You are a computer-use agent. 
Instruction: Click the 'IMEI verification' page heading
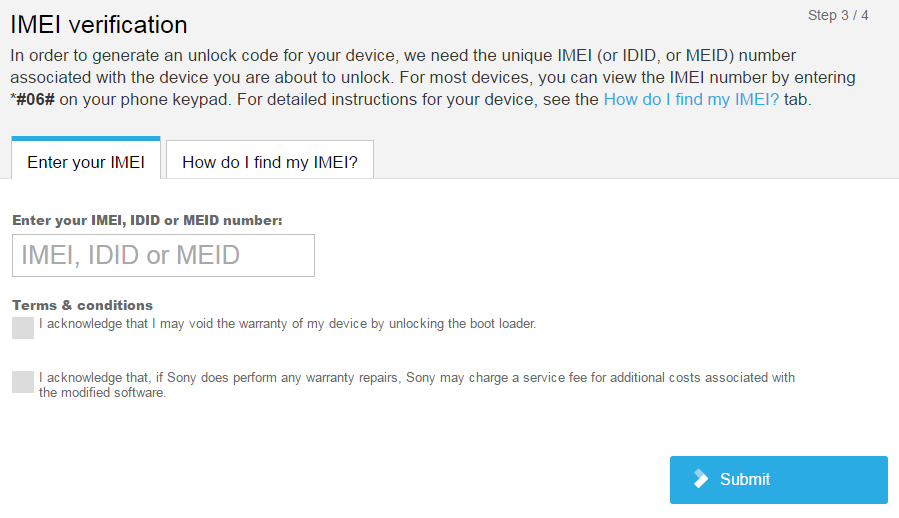99,24
